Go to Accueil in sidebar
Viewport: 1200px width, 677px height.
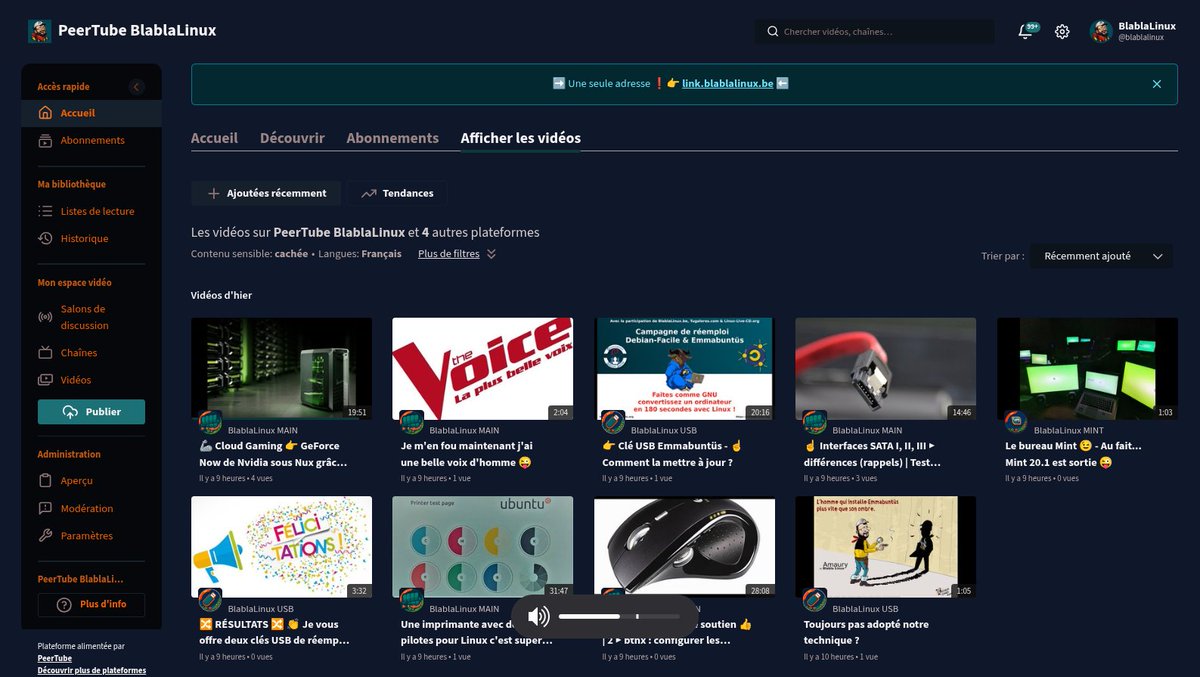(x=91, y=113)
